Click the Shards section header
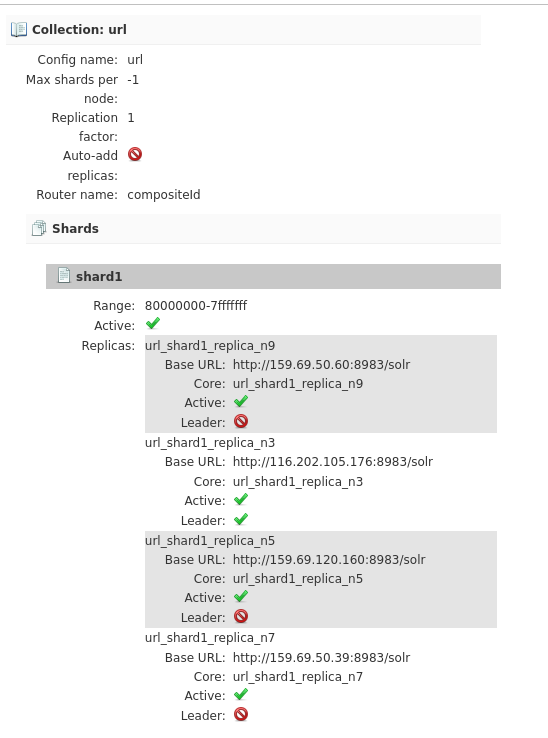Screen dimensions: 548x738 (264, 229)
